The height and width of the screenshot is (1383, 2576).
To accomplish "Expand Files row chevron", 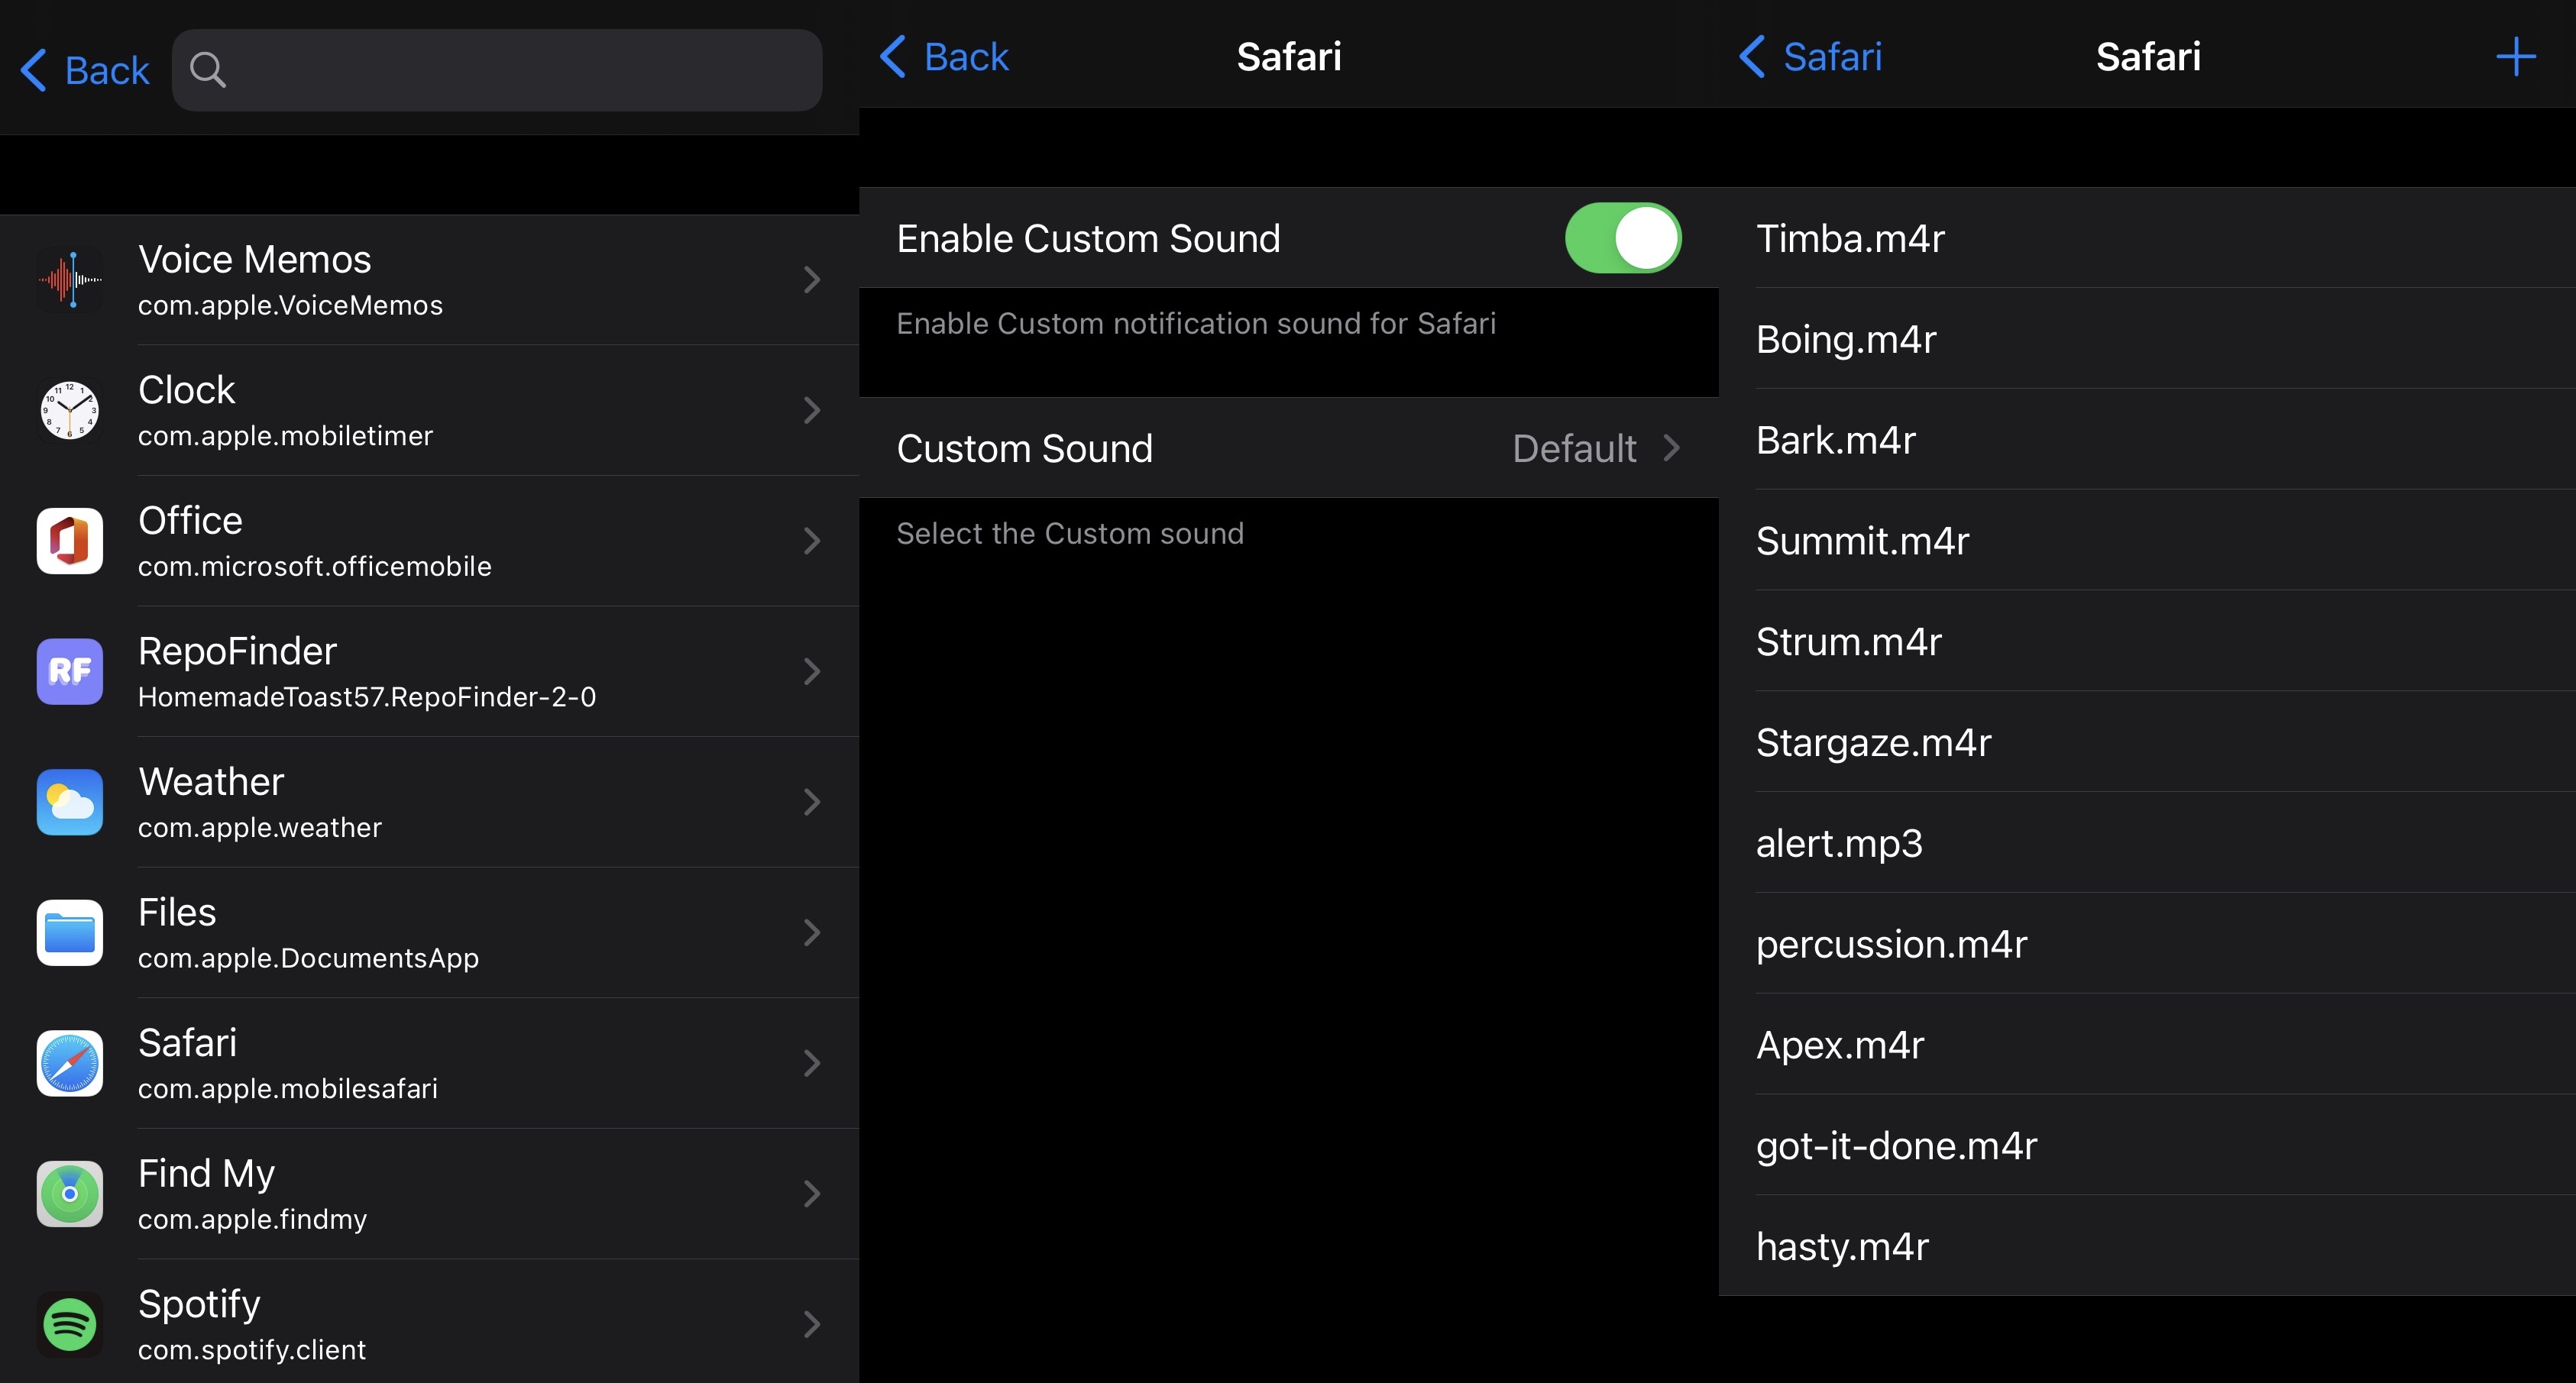I will click(812, 932).
